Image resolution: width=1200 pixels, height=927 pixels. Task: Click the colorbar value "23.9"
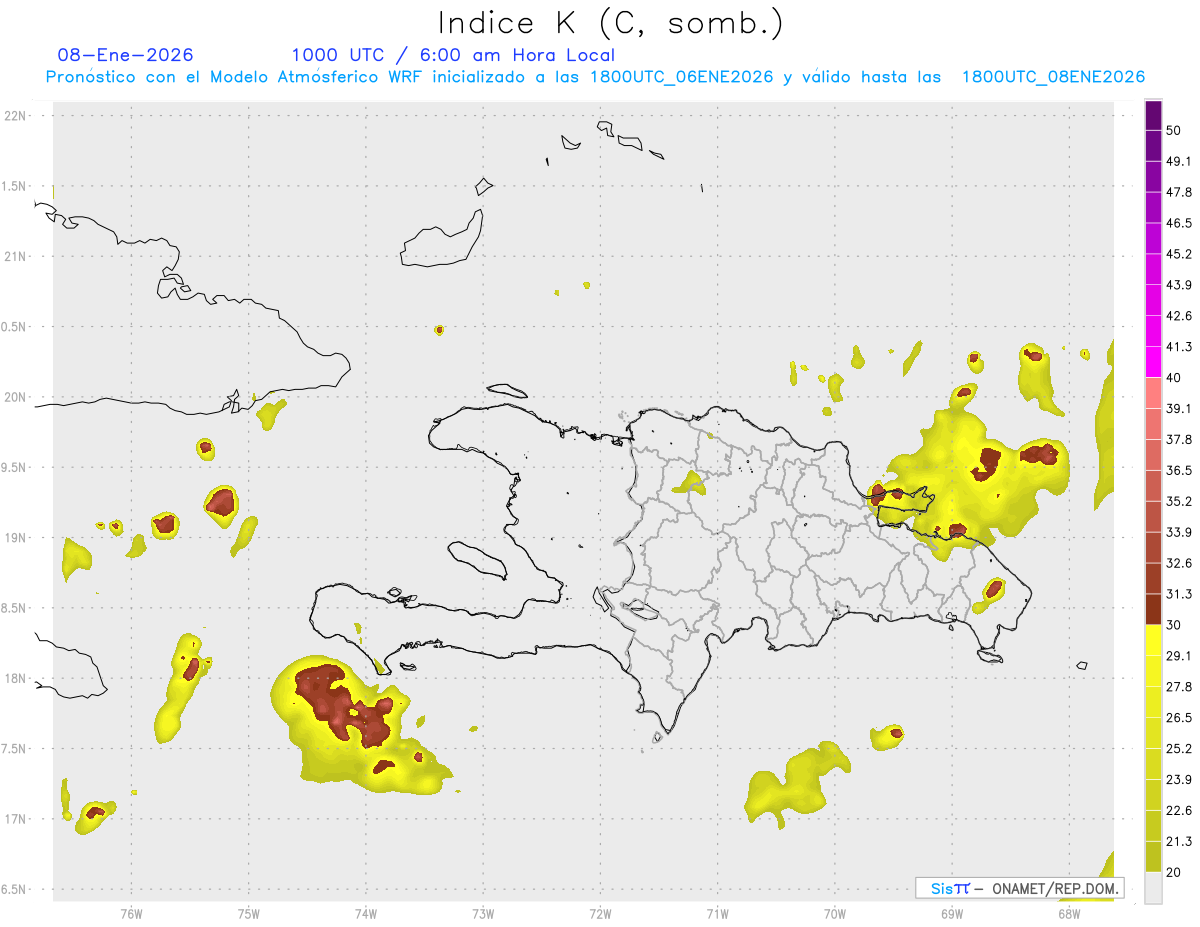point(1179,780)
